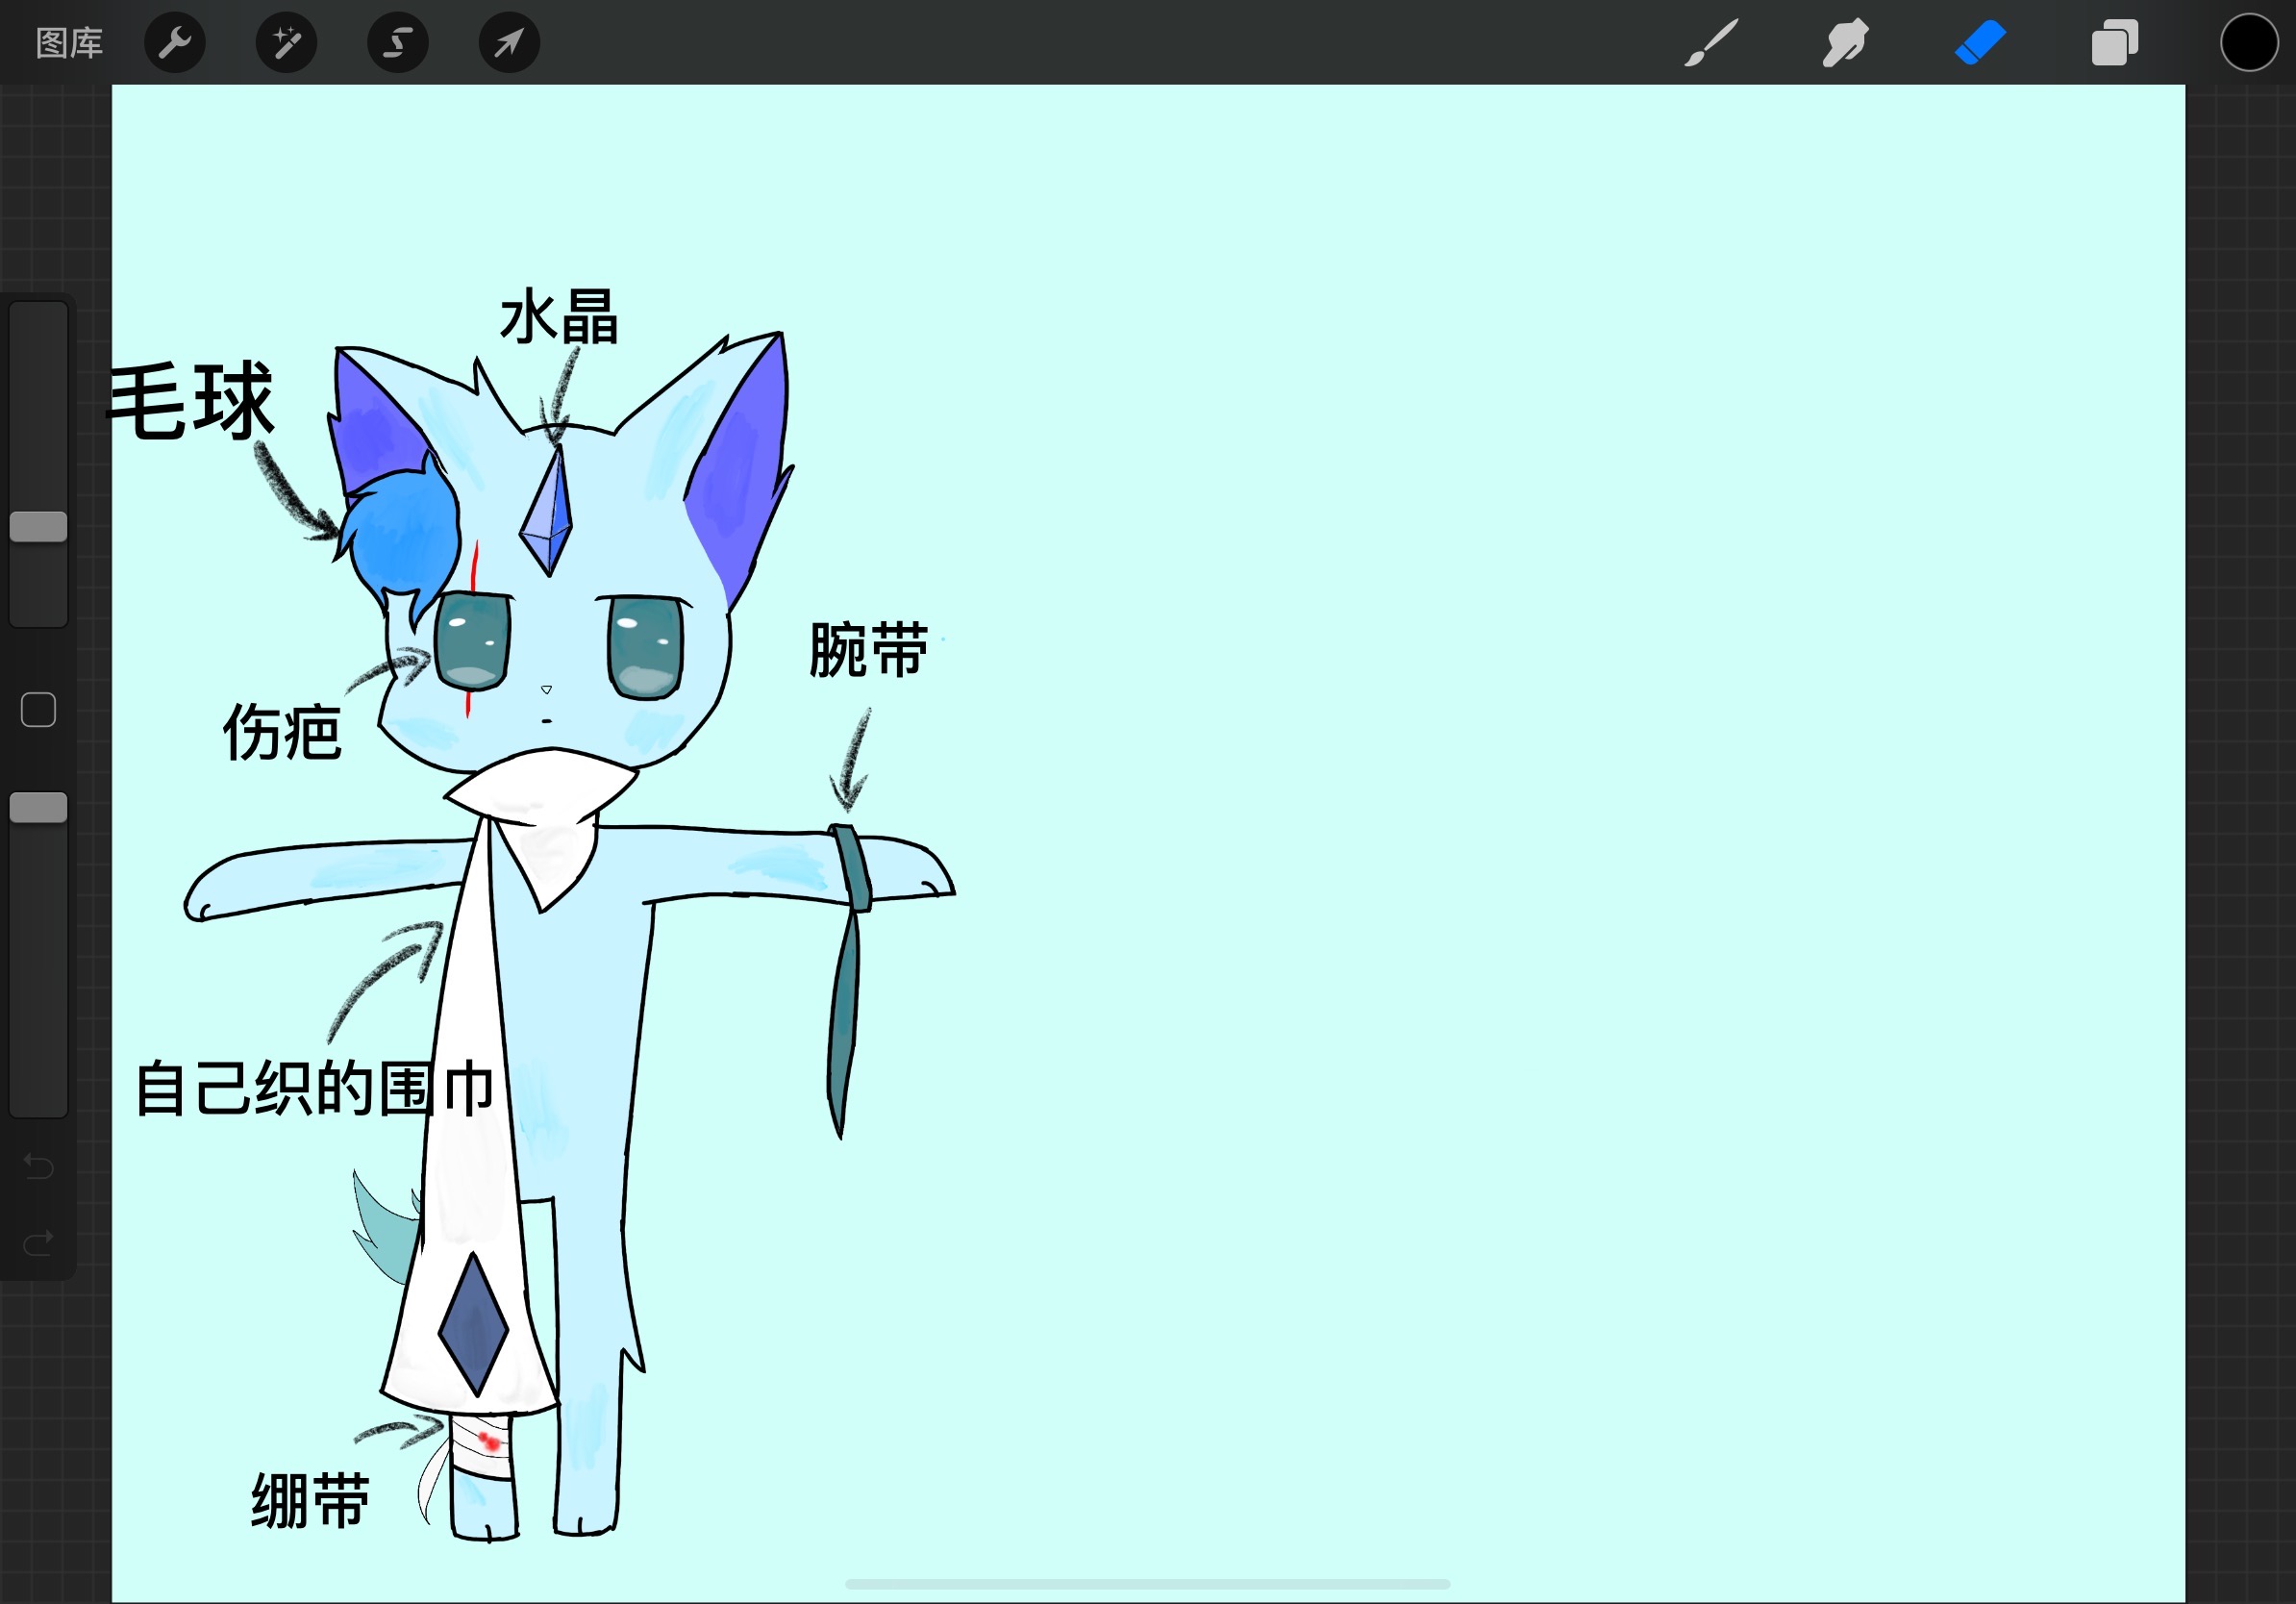Select the Adjustments magic wand icon

tap(286, 42)
